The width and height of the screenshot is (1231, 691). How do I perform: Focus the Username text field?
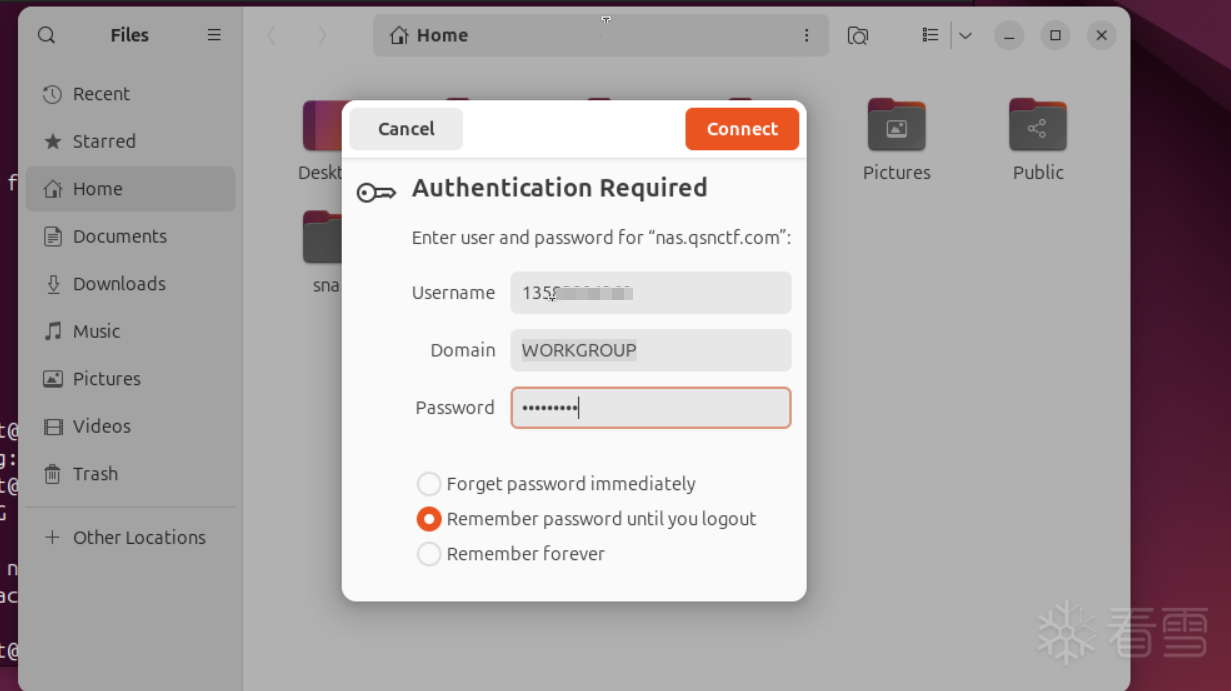coord(650,293)
